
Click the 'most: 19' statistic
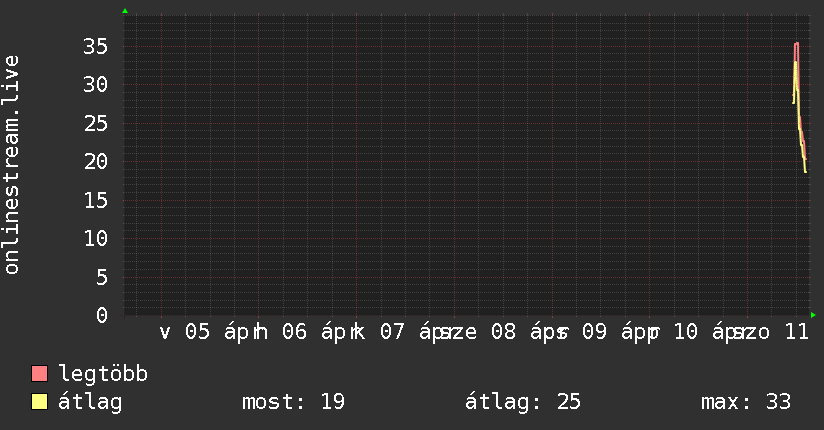pyautogui.click(x=293, y=402)
